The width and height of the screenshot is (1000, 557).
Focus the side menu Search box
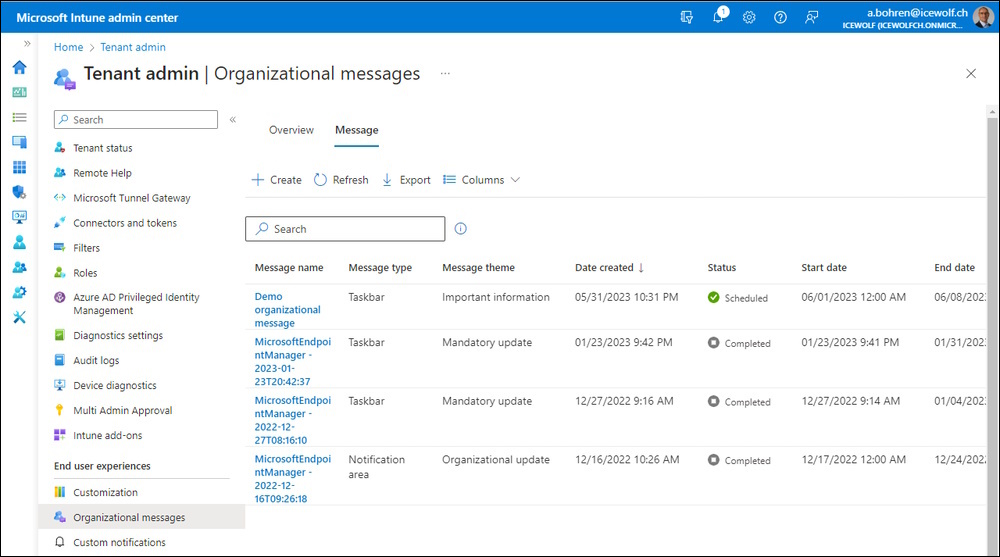click(x=136, y=119)
